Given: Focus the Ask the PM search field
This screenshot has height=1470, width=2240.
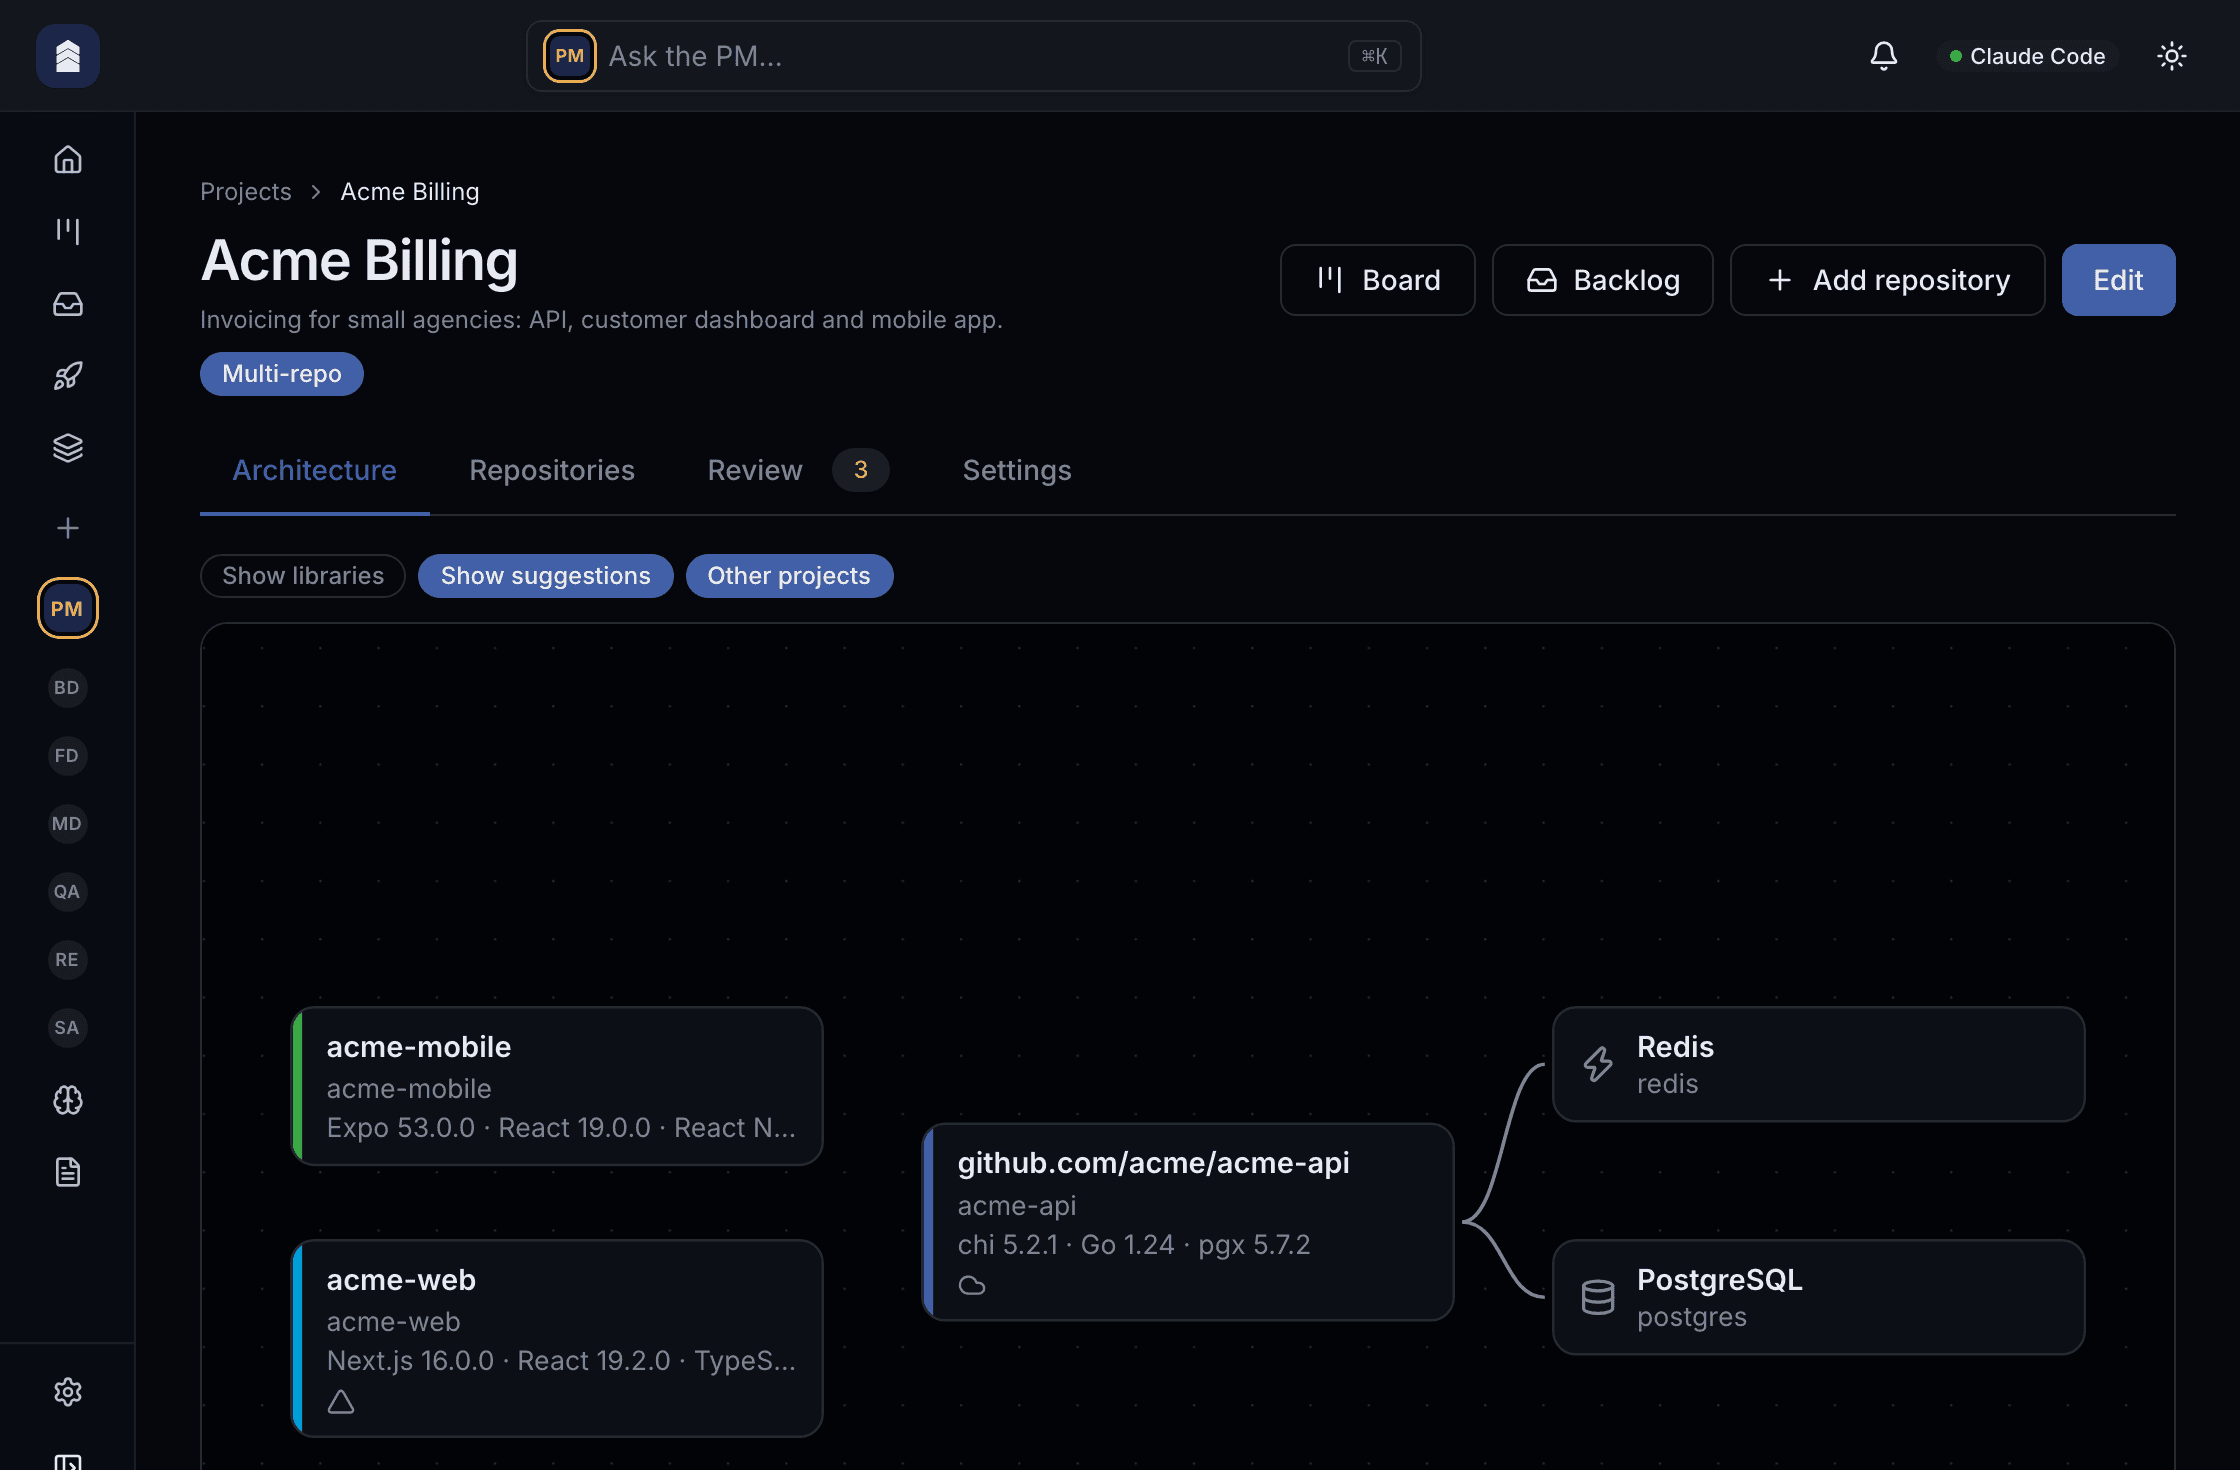Looking at the screenshot, I should (x=974, y=56).
